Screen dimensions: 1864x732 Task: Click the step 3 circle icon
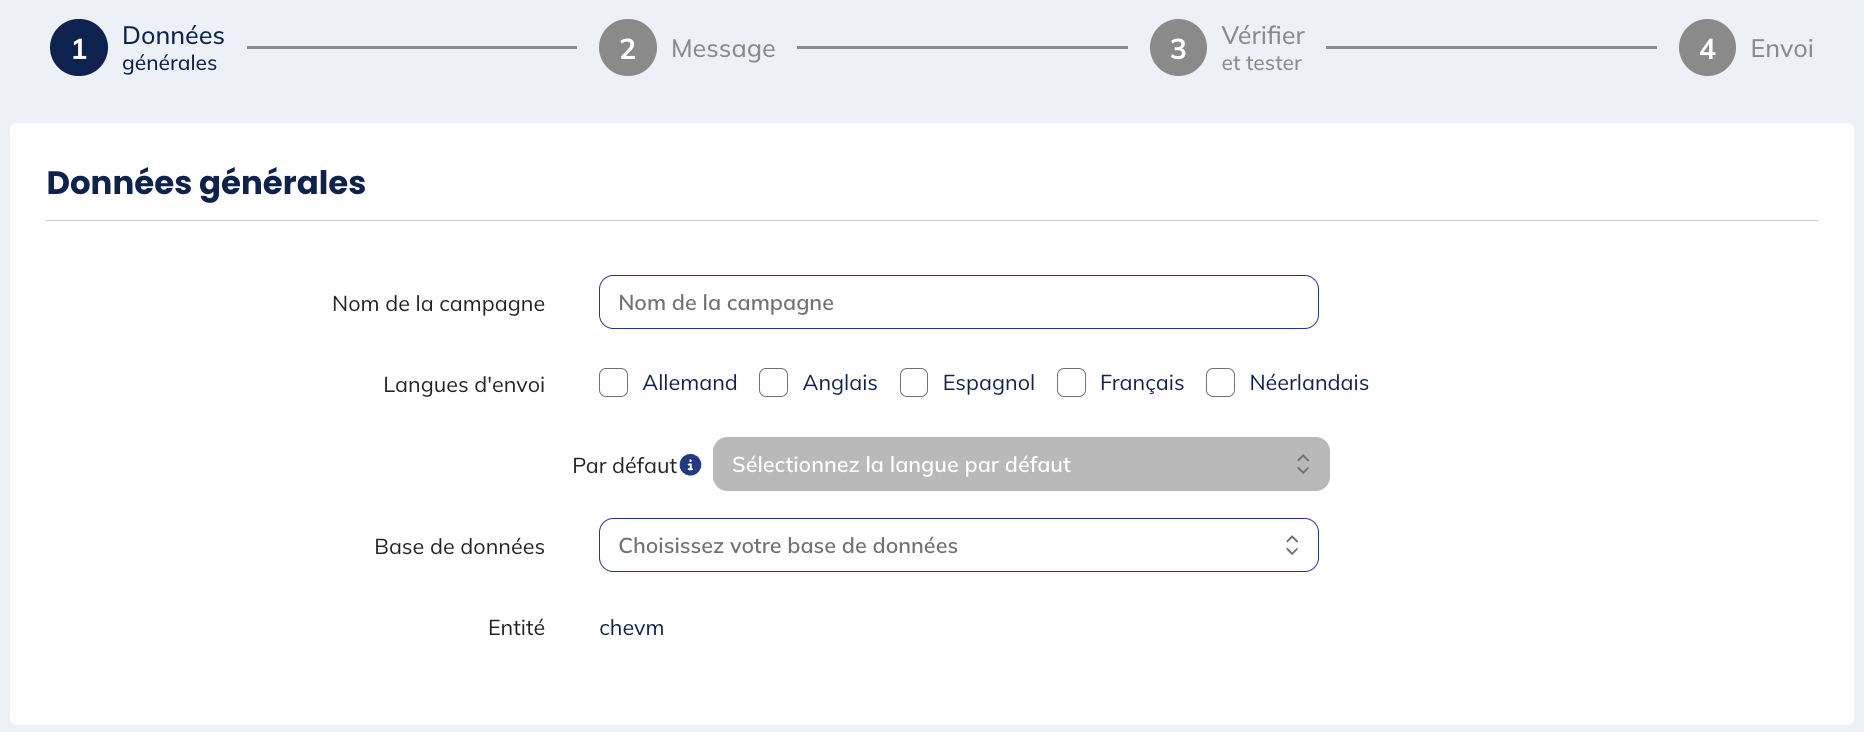[1178, 47]
